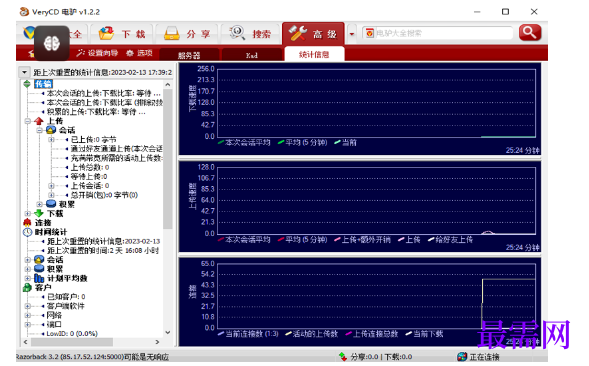589x366 pixels.
Task: Click the 会话 icon under 上传
Action: 51,130
